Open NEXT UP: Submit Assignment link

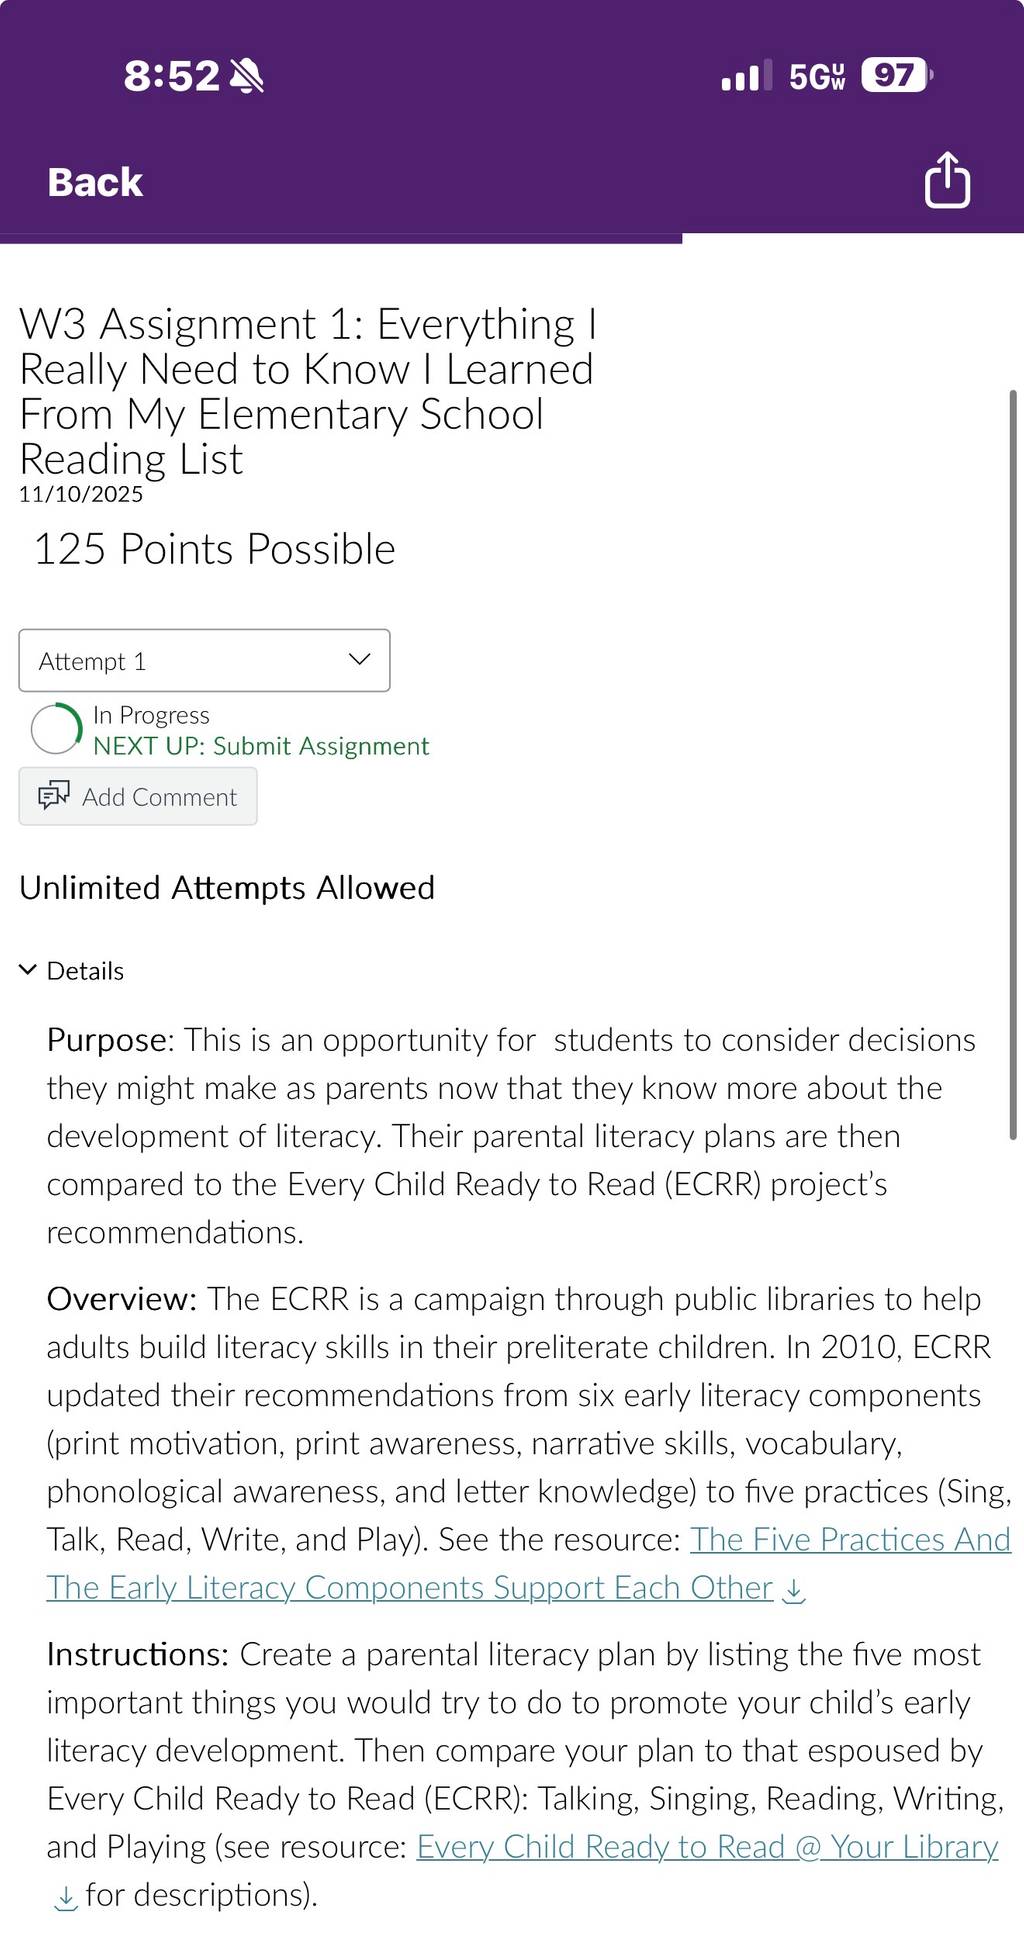point(261,746)
